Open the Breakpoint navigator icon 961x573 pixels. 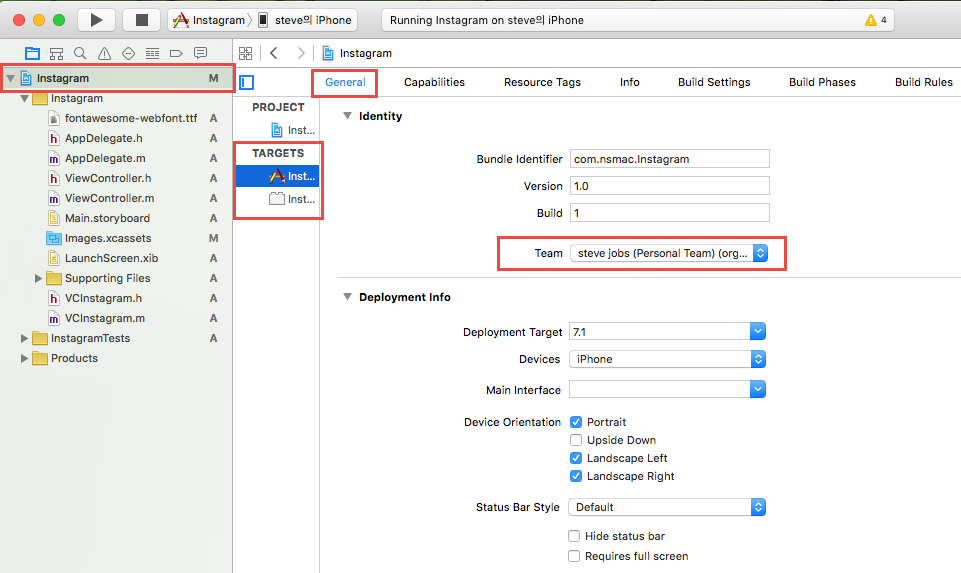(176, 53)
